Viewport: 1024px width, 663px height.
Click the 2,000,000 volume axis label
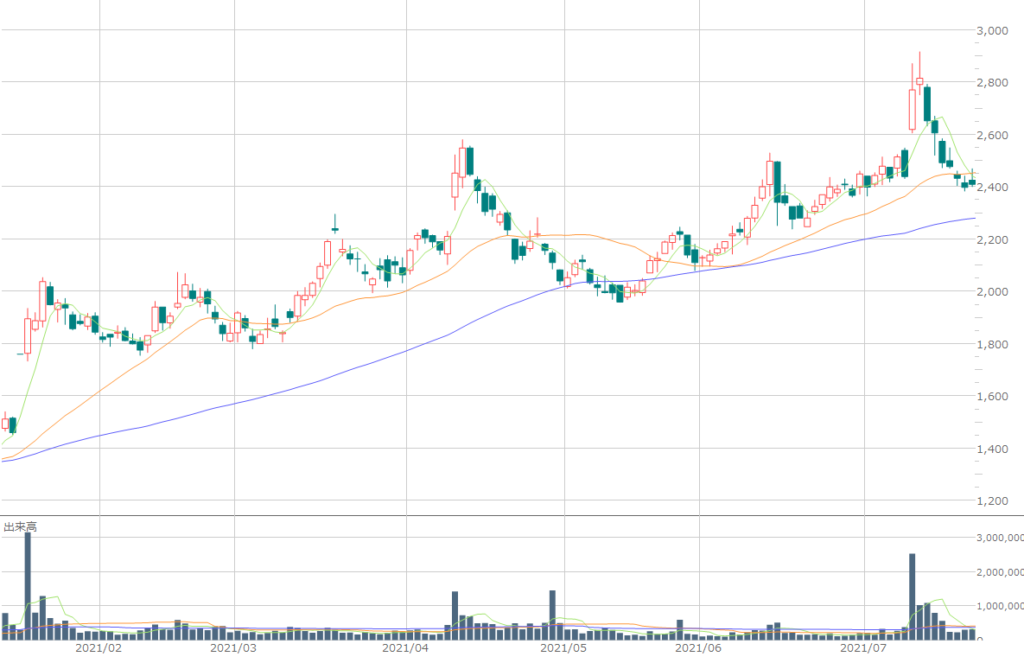(x=1000, y=572)
